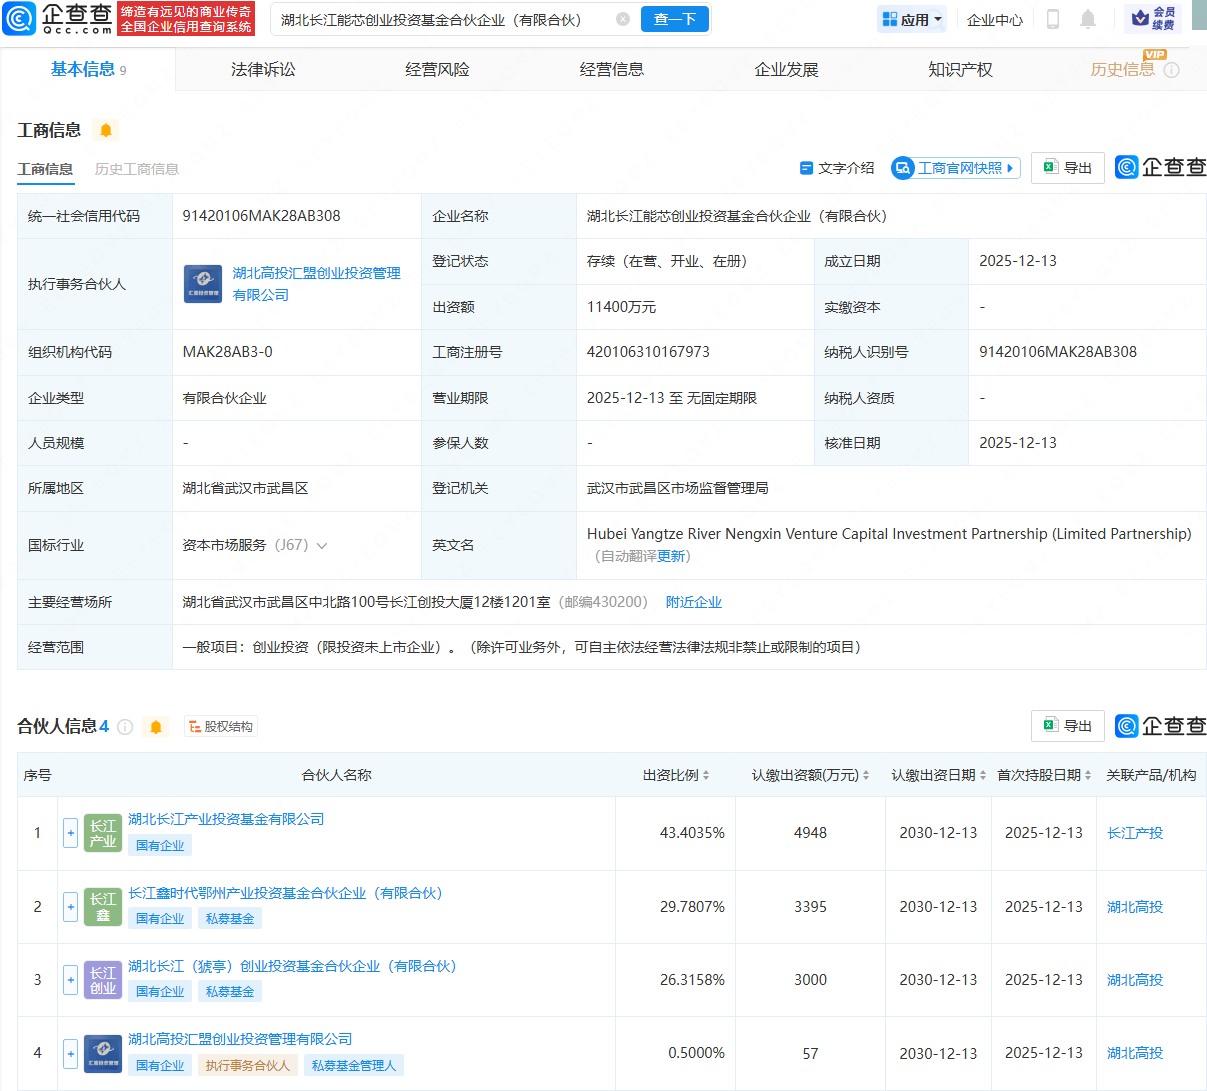Image resolution: width=1207 pixels, height=1091 pixels.
Task: Switch to 法律诉讼 tab
Action: tap(263, 69)
